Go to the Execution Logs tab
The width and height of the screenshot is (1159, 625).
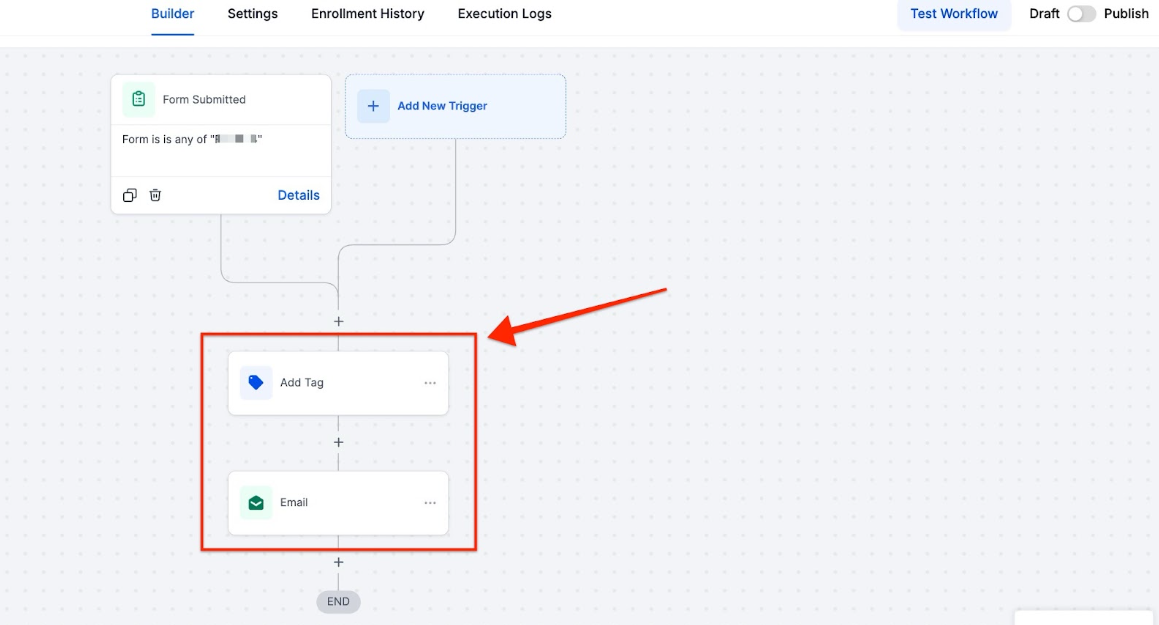504,14
